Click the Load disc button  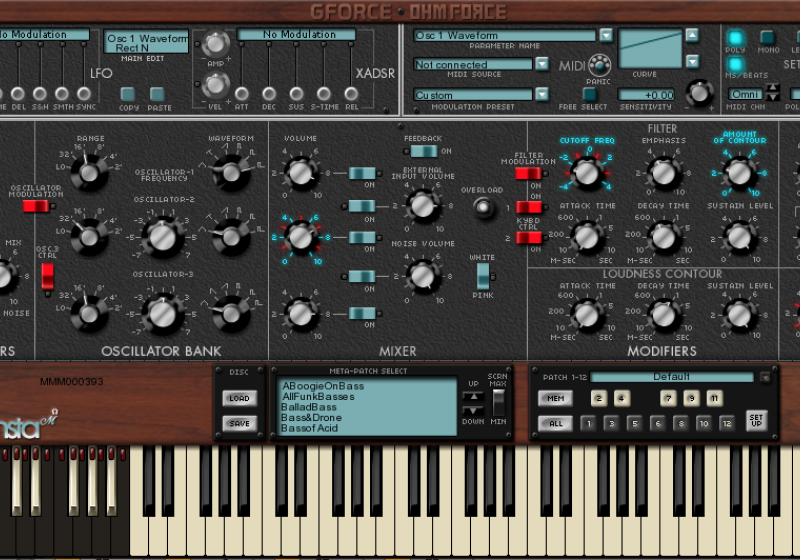[239, 398]
